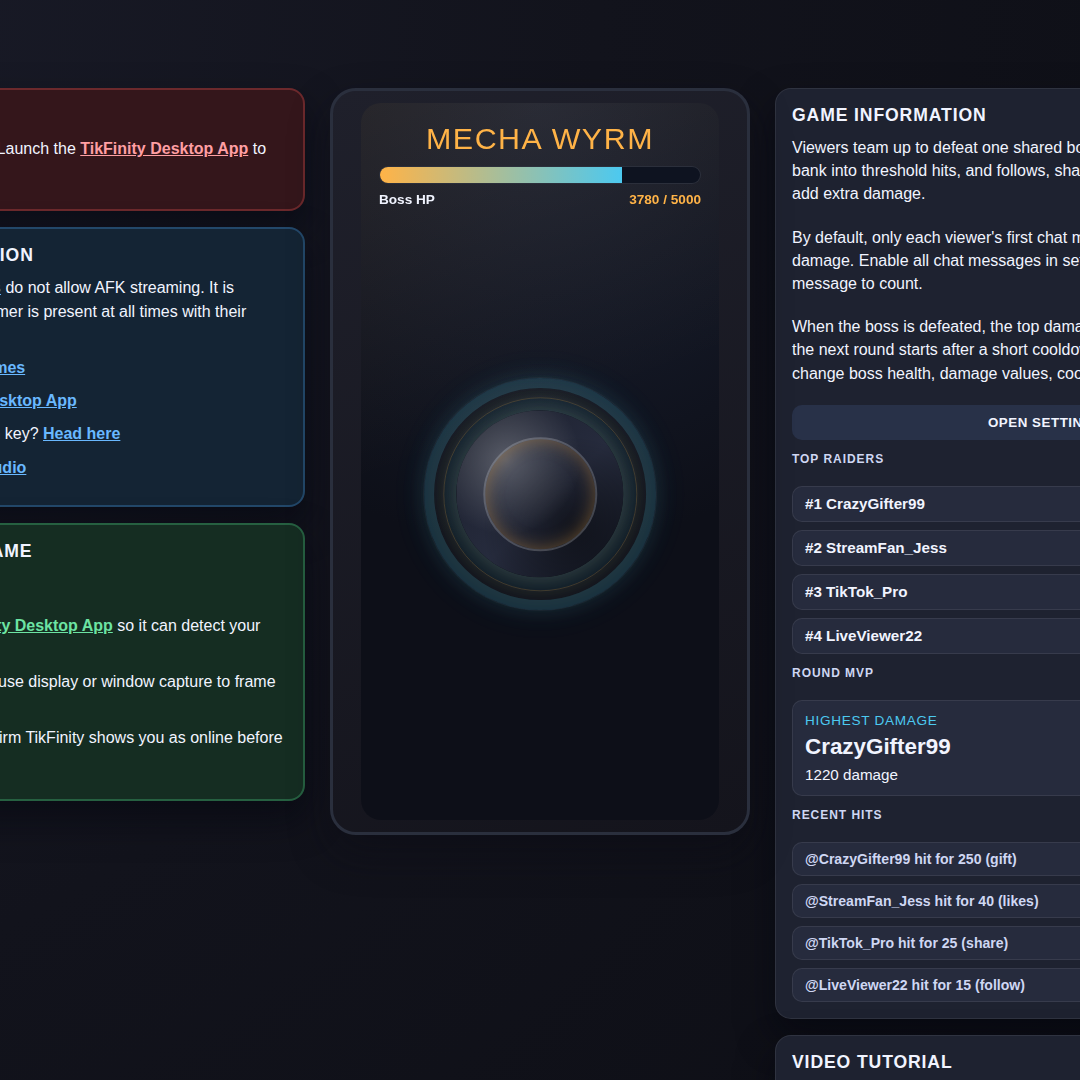Open the TikFinity Desktop App link in red panel
The height and width of the screenshot is (1080, 1080).
[164, 148]
